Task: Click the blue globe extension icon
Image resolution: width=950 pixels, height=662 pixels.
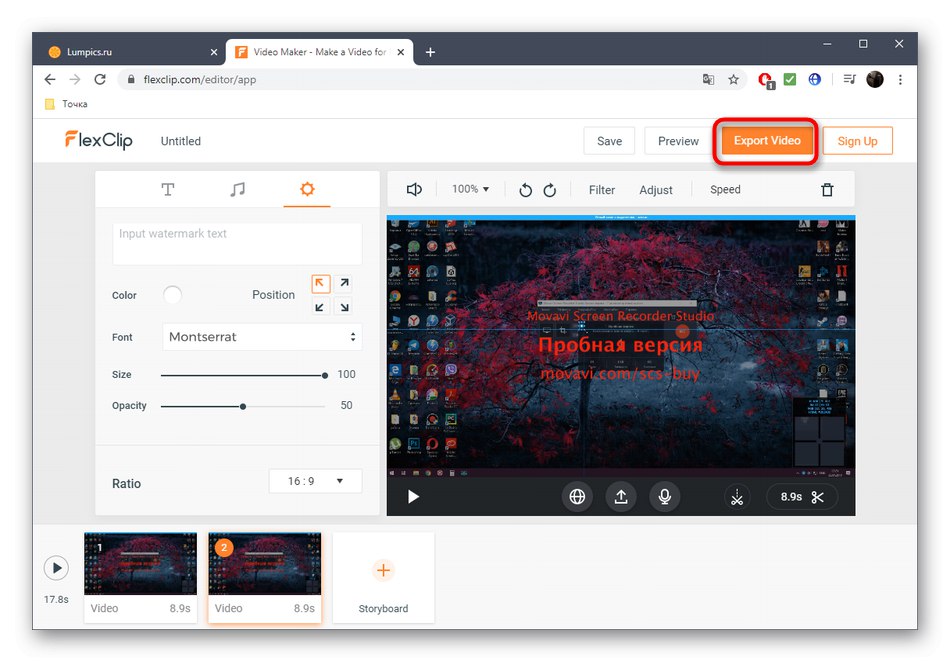Action: click(814, 79)
